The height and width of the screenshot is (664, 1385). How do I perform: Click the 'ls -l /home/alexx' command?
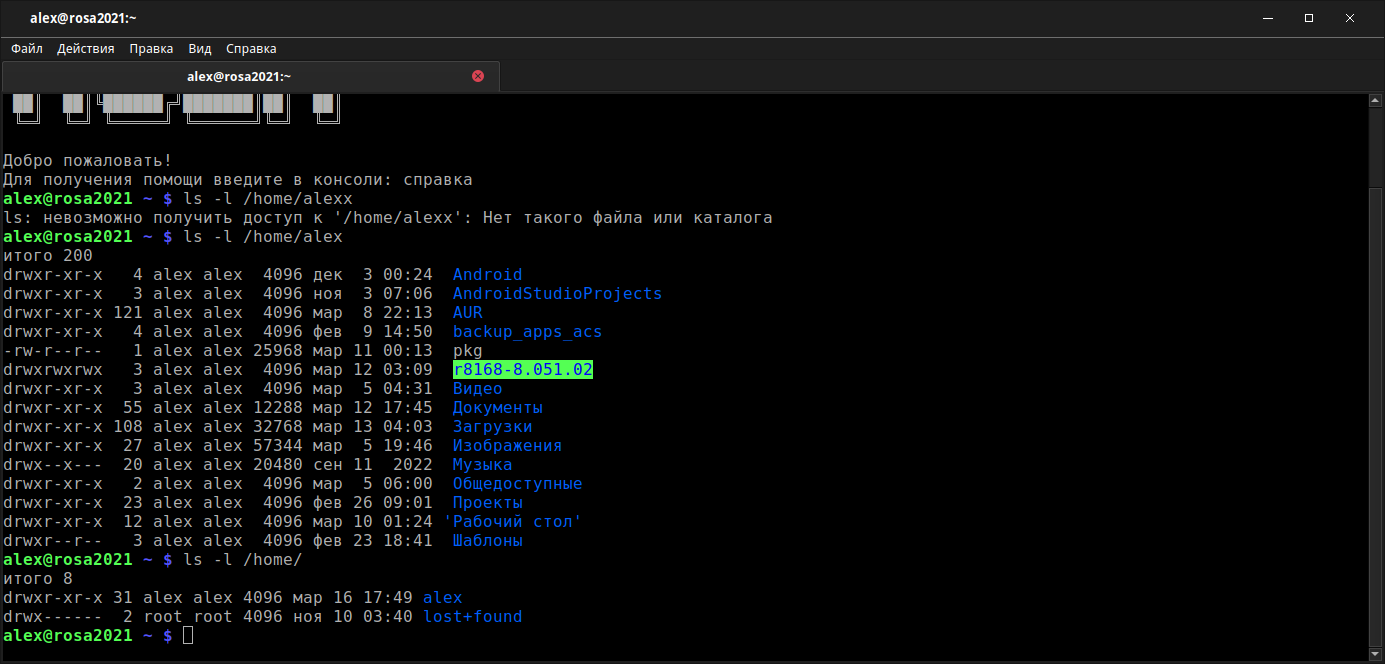[268, 198]
